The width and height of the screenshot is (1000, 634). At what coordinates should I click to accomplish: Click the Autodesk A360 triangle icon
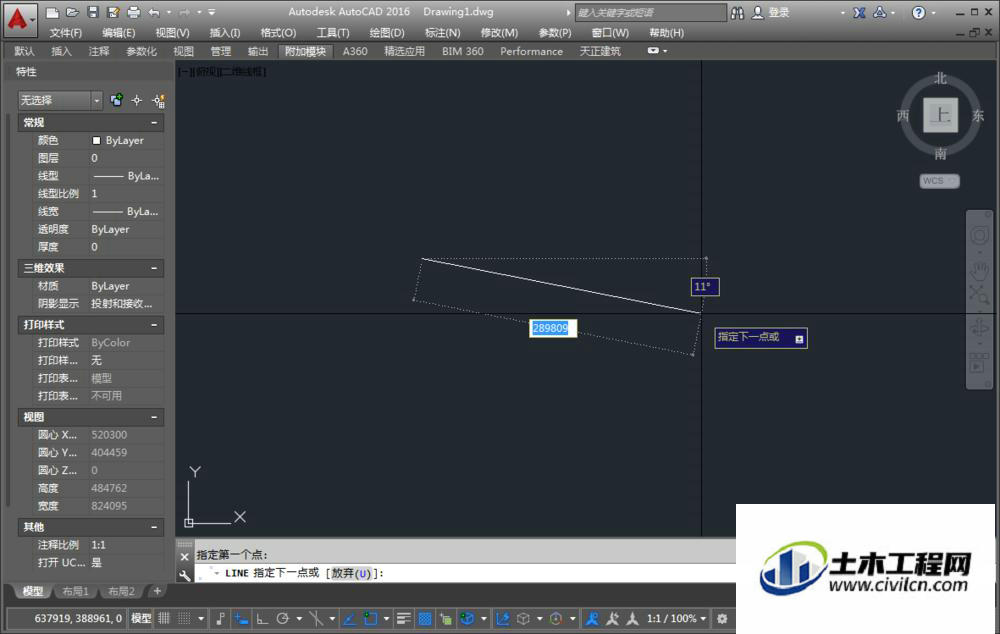coord(879,12)
